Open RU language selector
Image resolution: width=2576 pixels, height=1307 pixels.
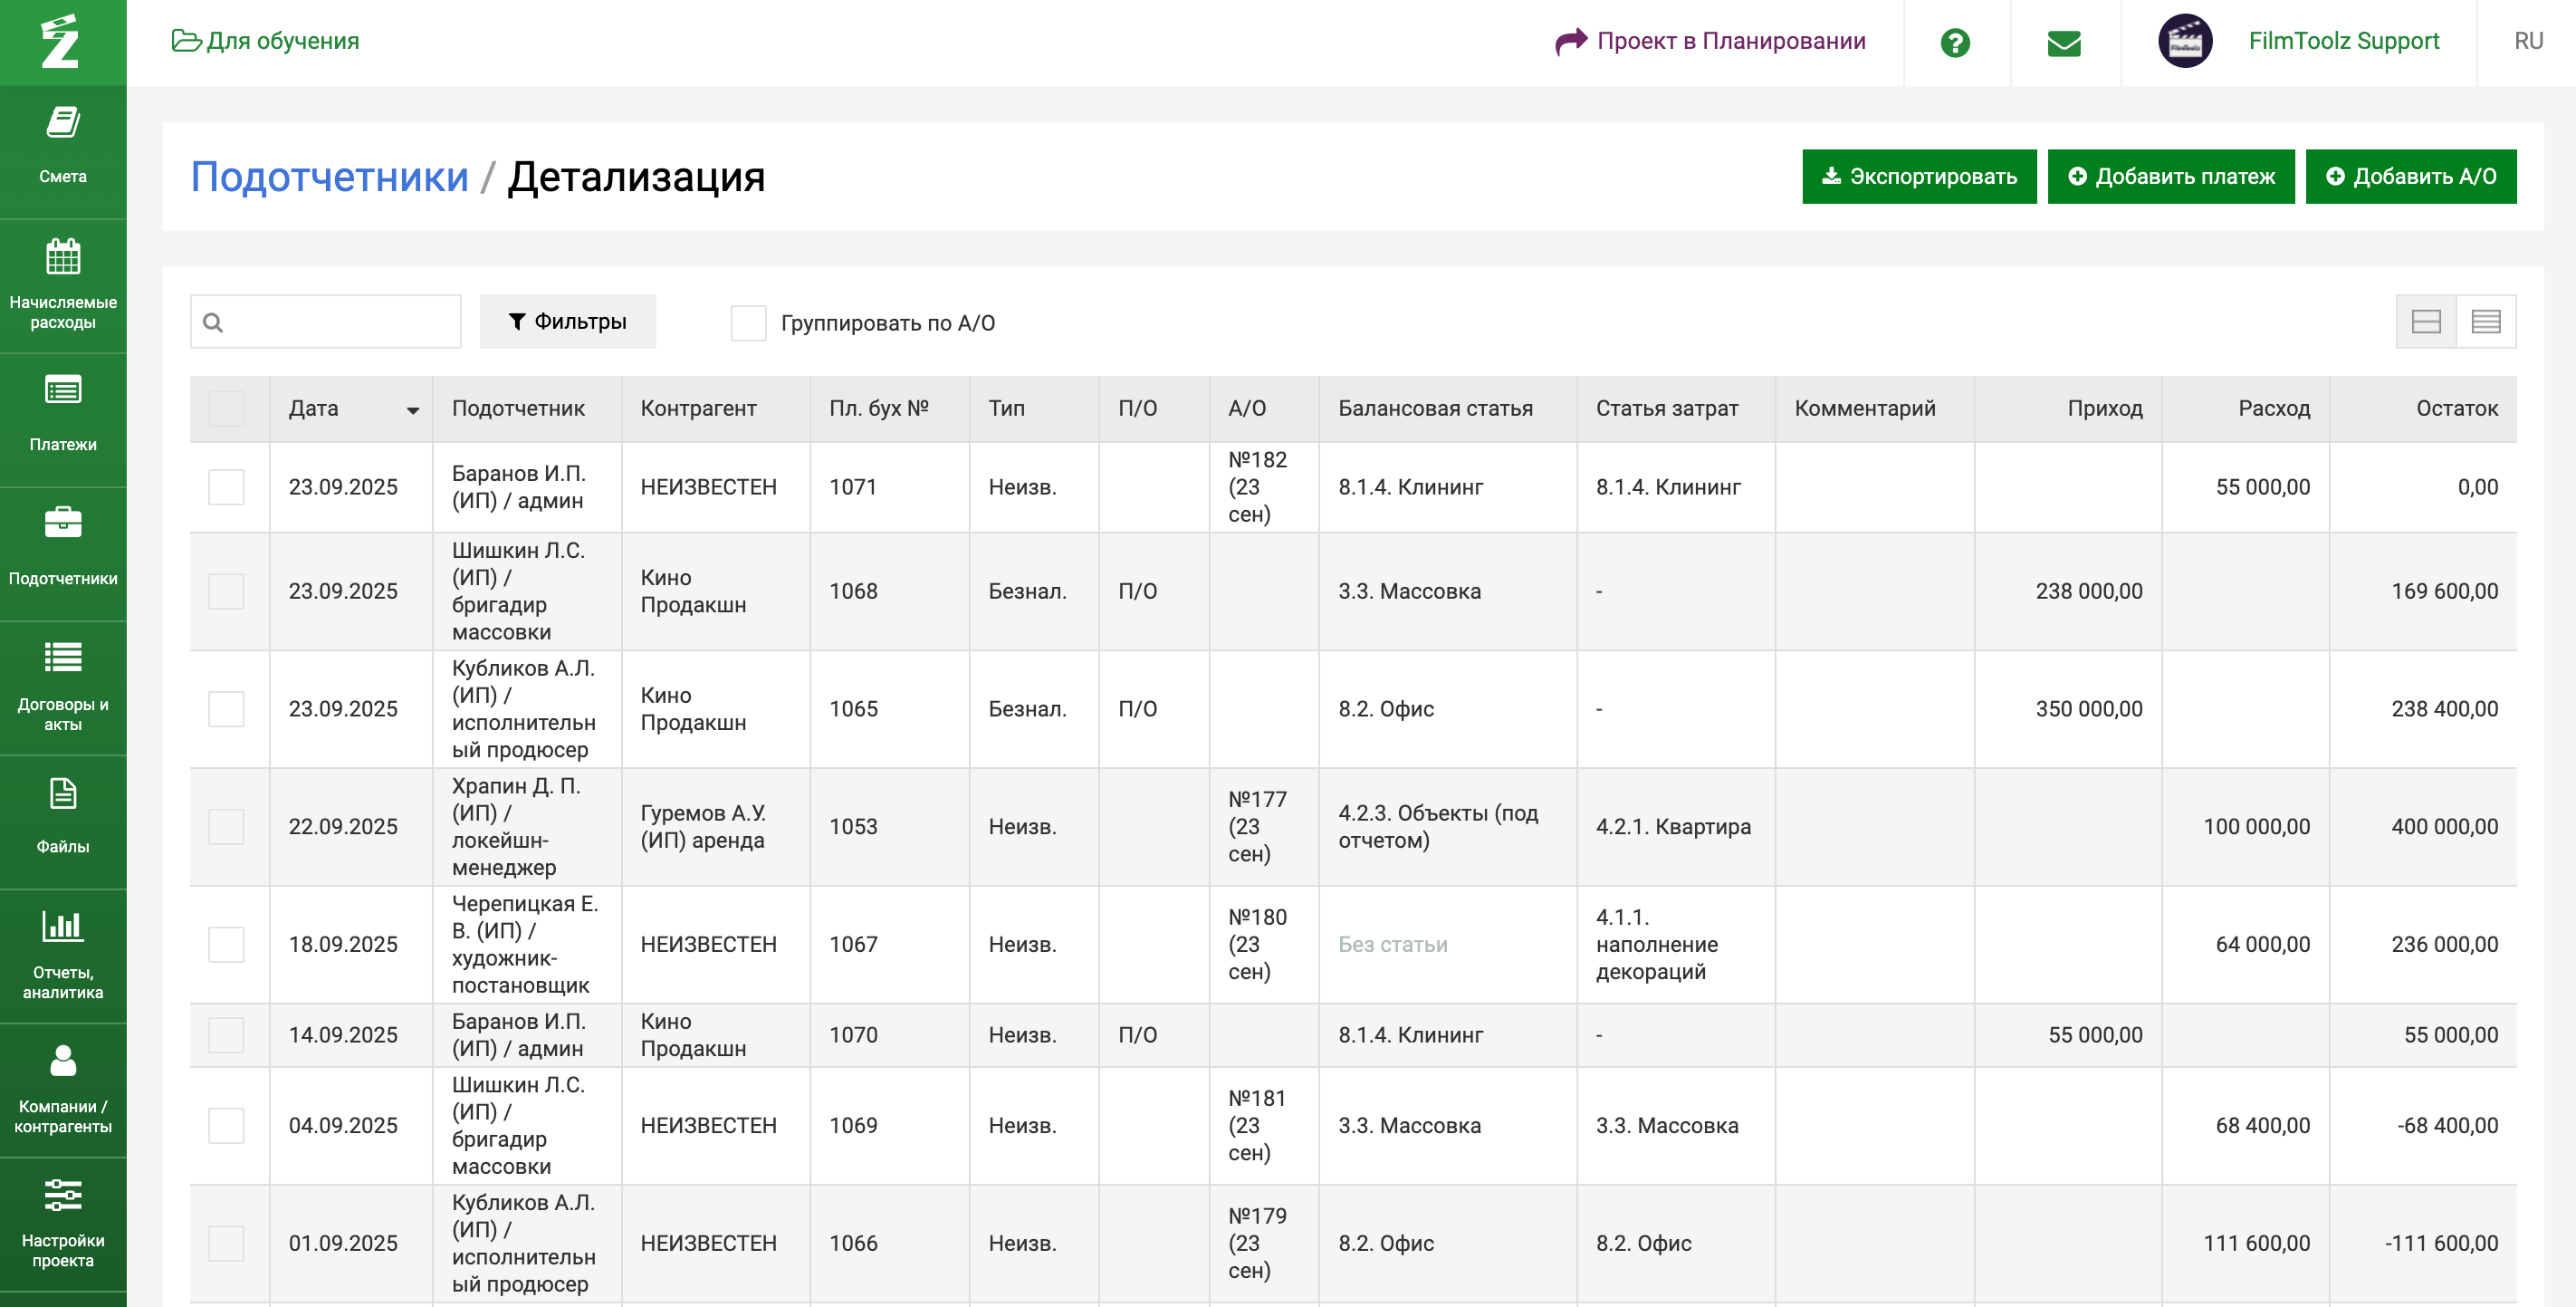point(2528,41)
